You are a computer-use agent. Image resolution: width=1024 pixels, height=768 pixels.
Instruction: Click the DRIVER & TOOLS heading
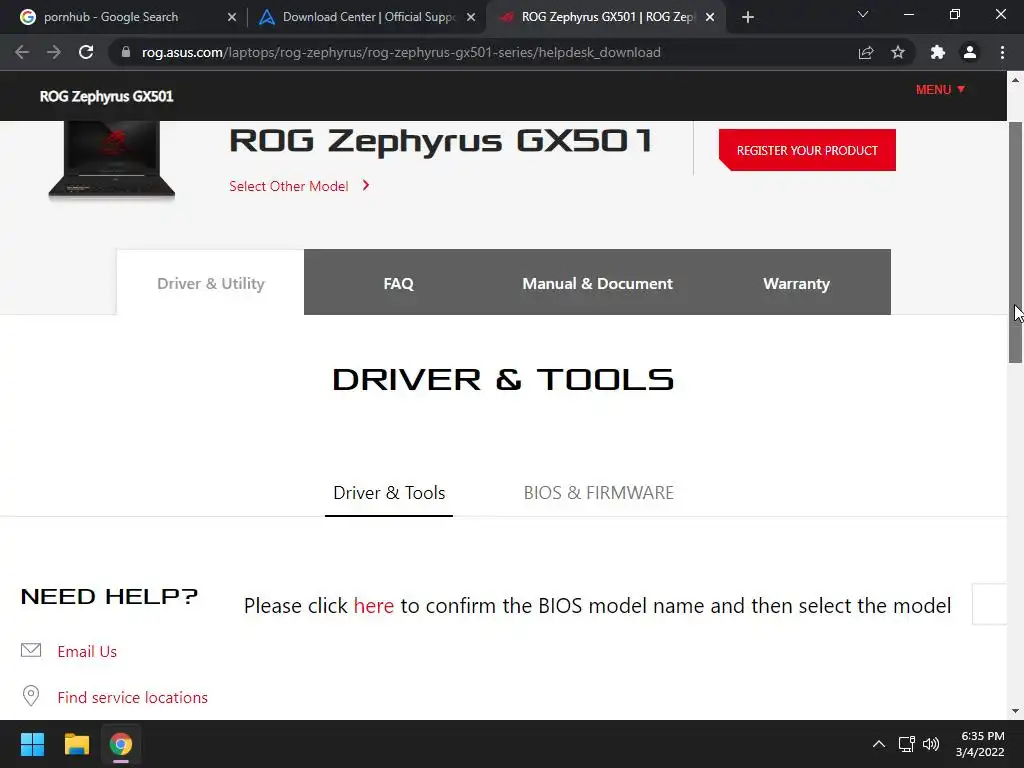503,379
